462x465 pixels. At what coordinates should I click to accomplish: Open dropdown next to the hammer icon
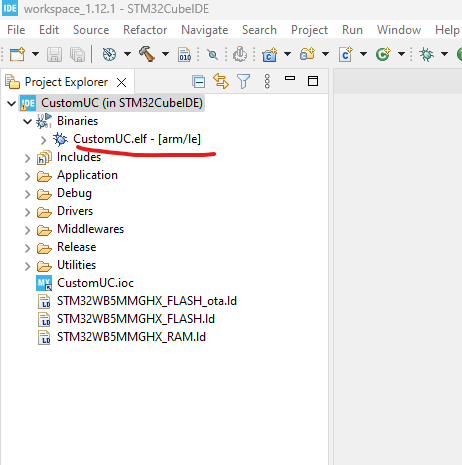[x=165, y=54]
